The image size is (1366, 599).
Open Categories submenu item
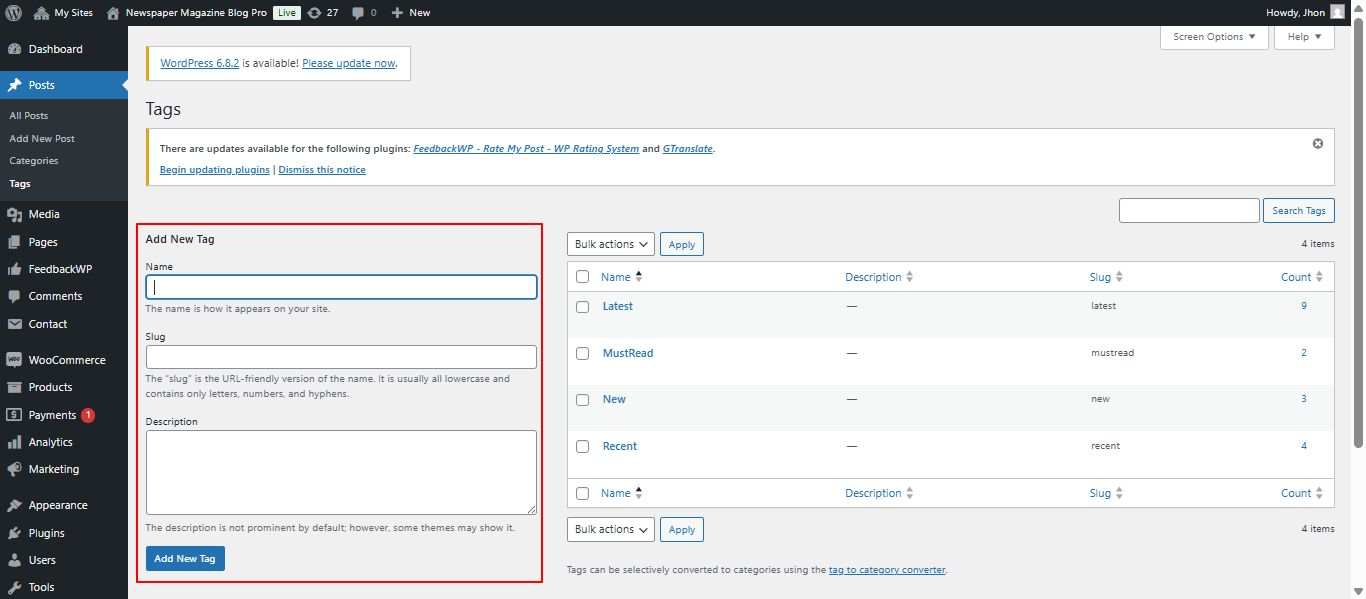pos(34,161)
